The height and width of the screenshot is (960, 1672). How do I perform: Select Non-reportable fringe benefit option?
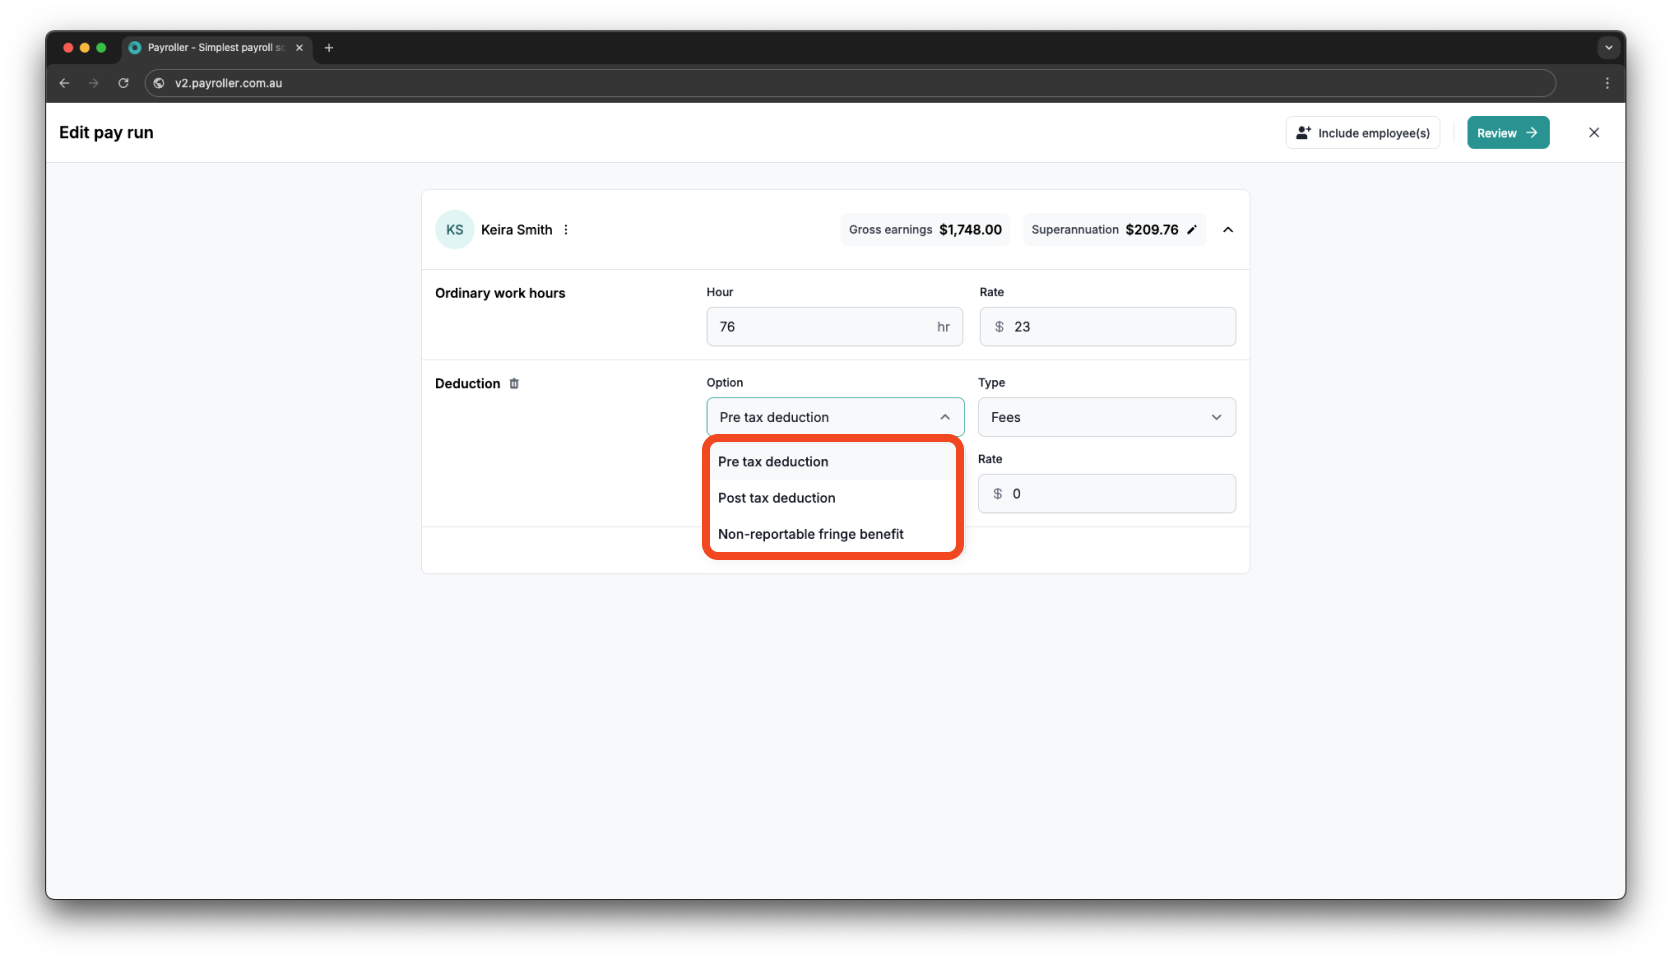click(x=811, y=533)
